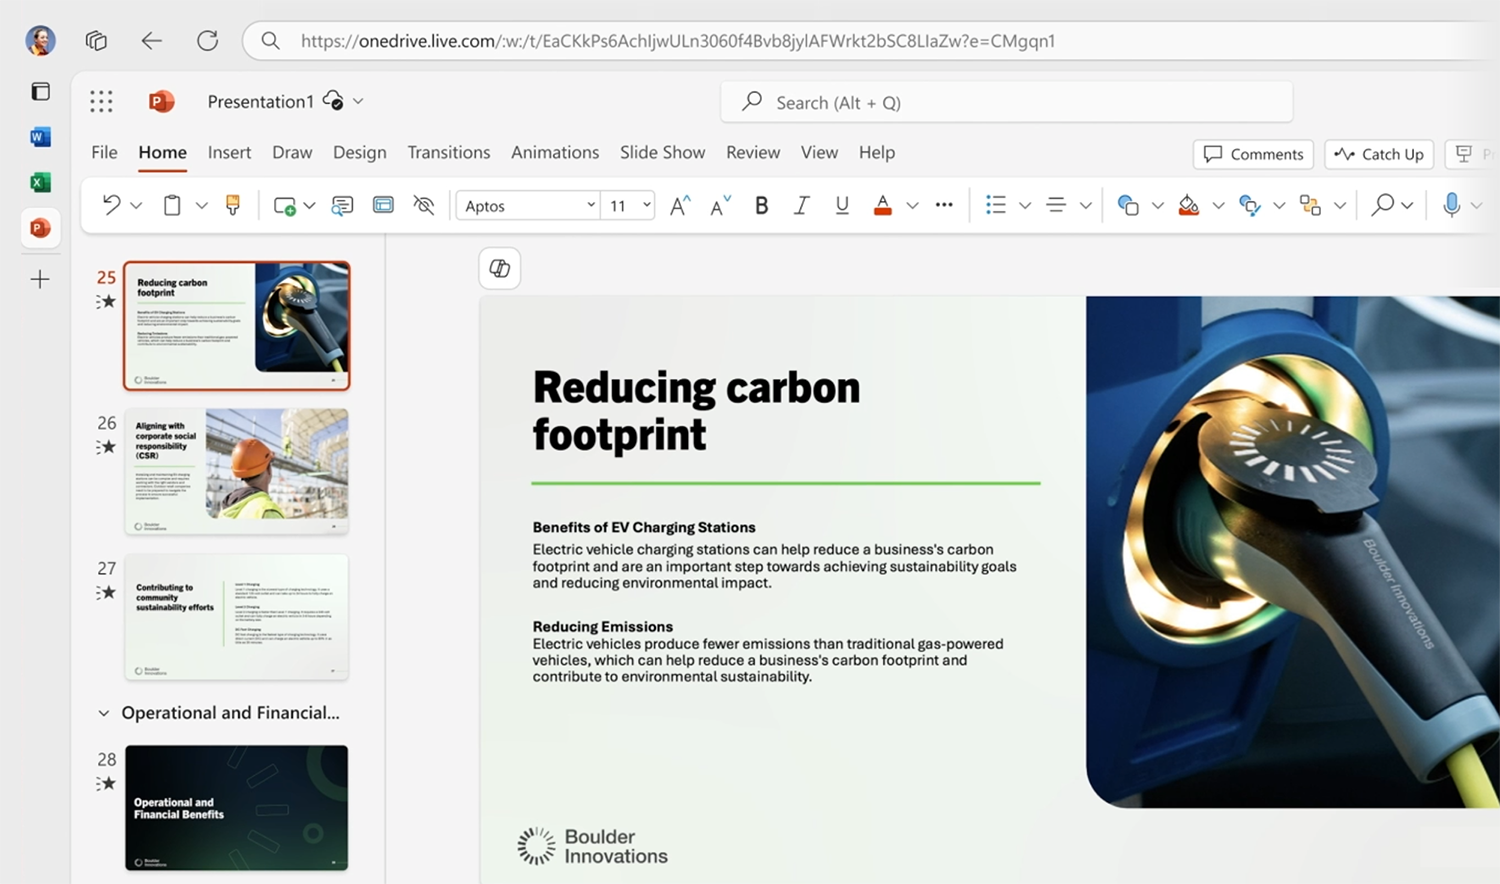Click the Copilot icon above the slide

pyautogui.click(x=500, y=268)
